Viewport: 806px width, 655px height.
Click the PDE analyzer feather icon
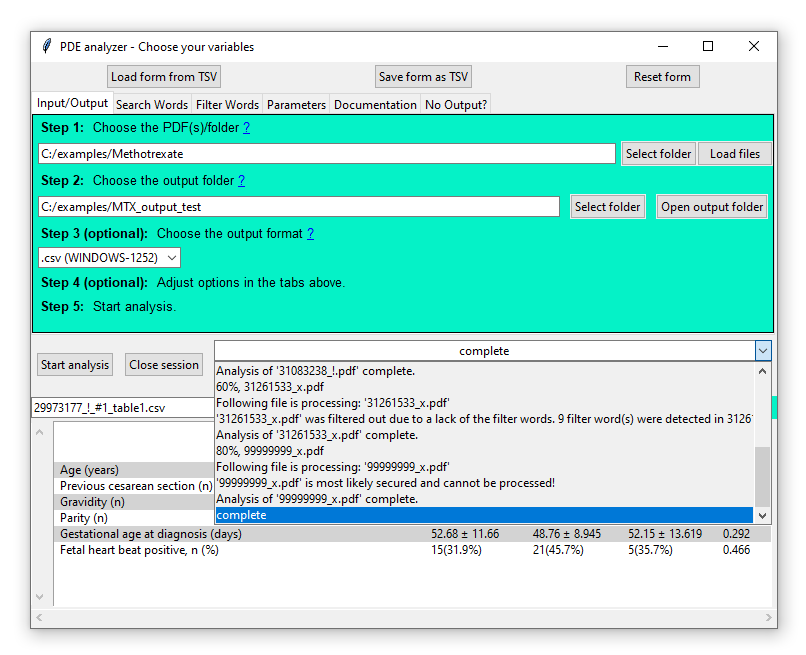pyautogui.click(x=46, y=47)
